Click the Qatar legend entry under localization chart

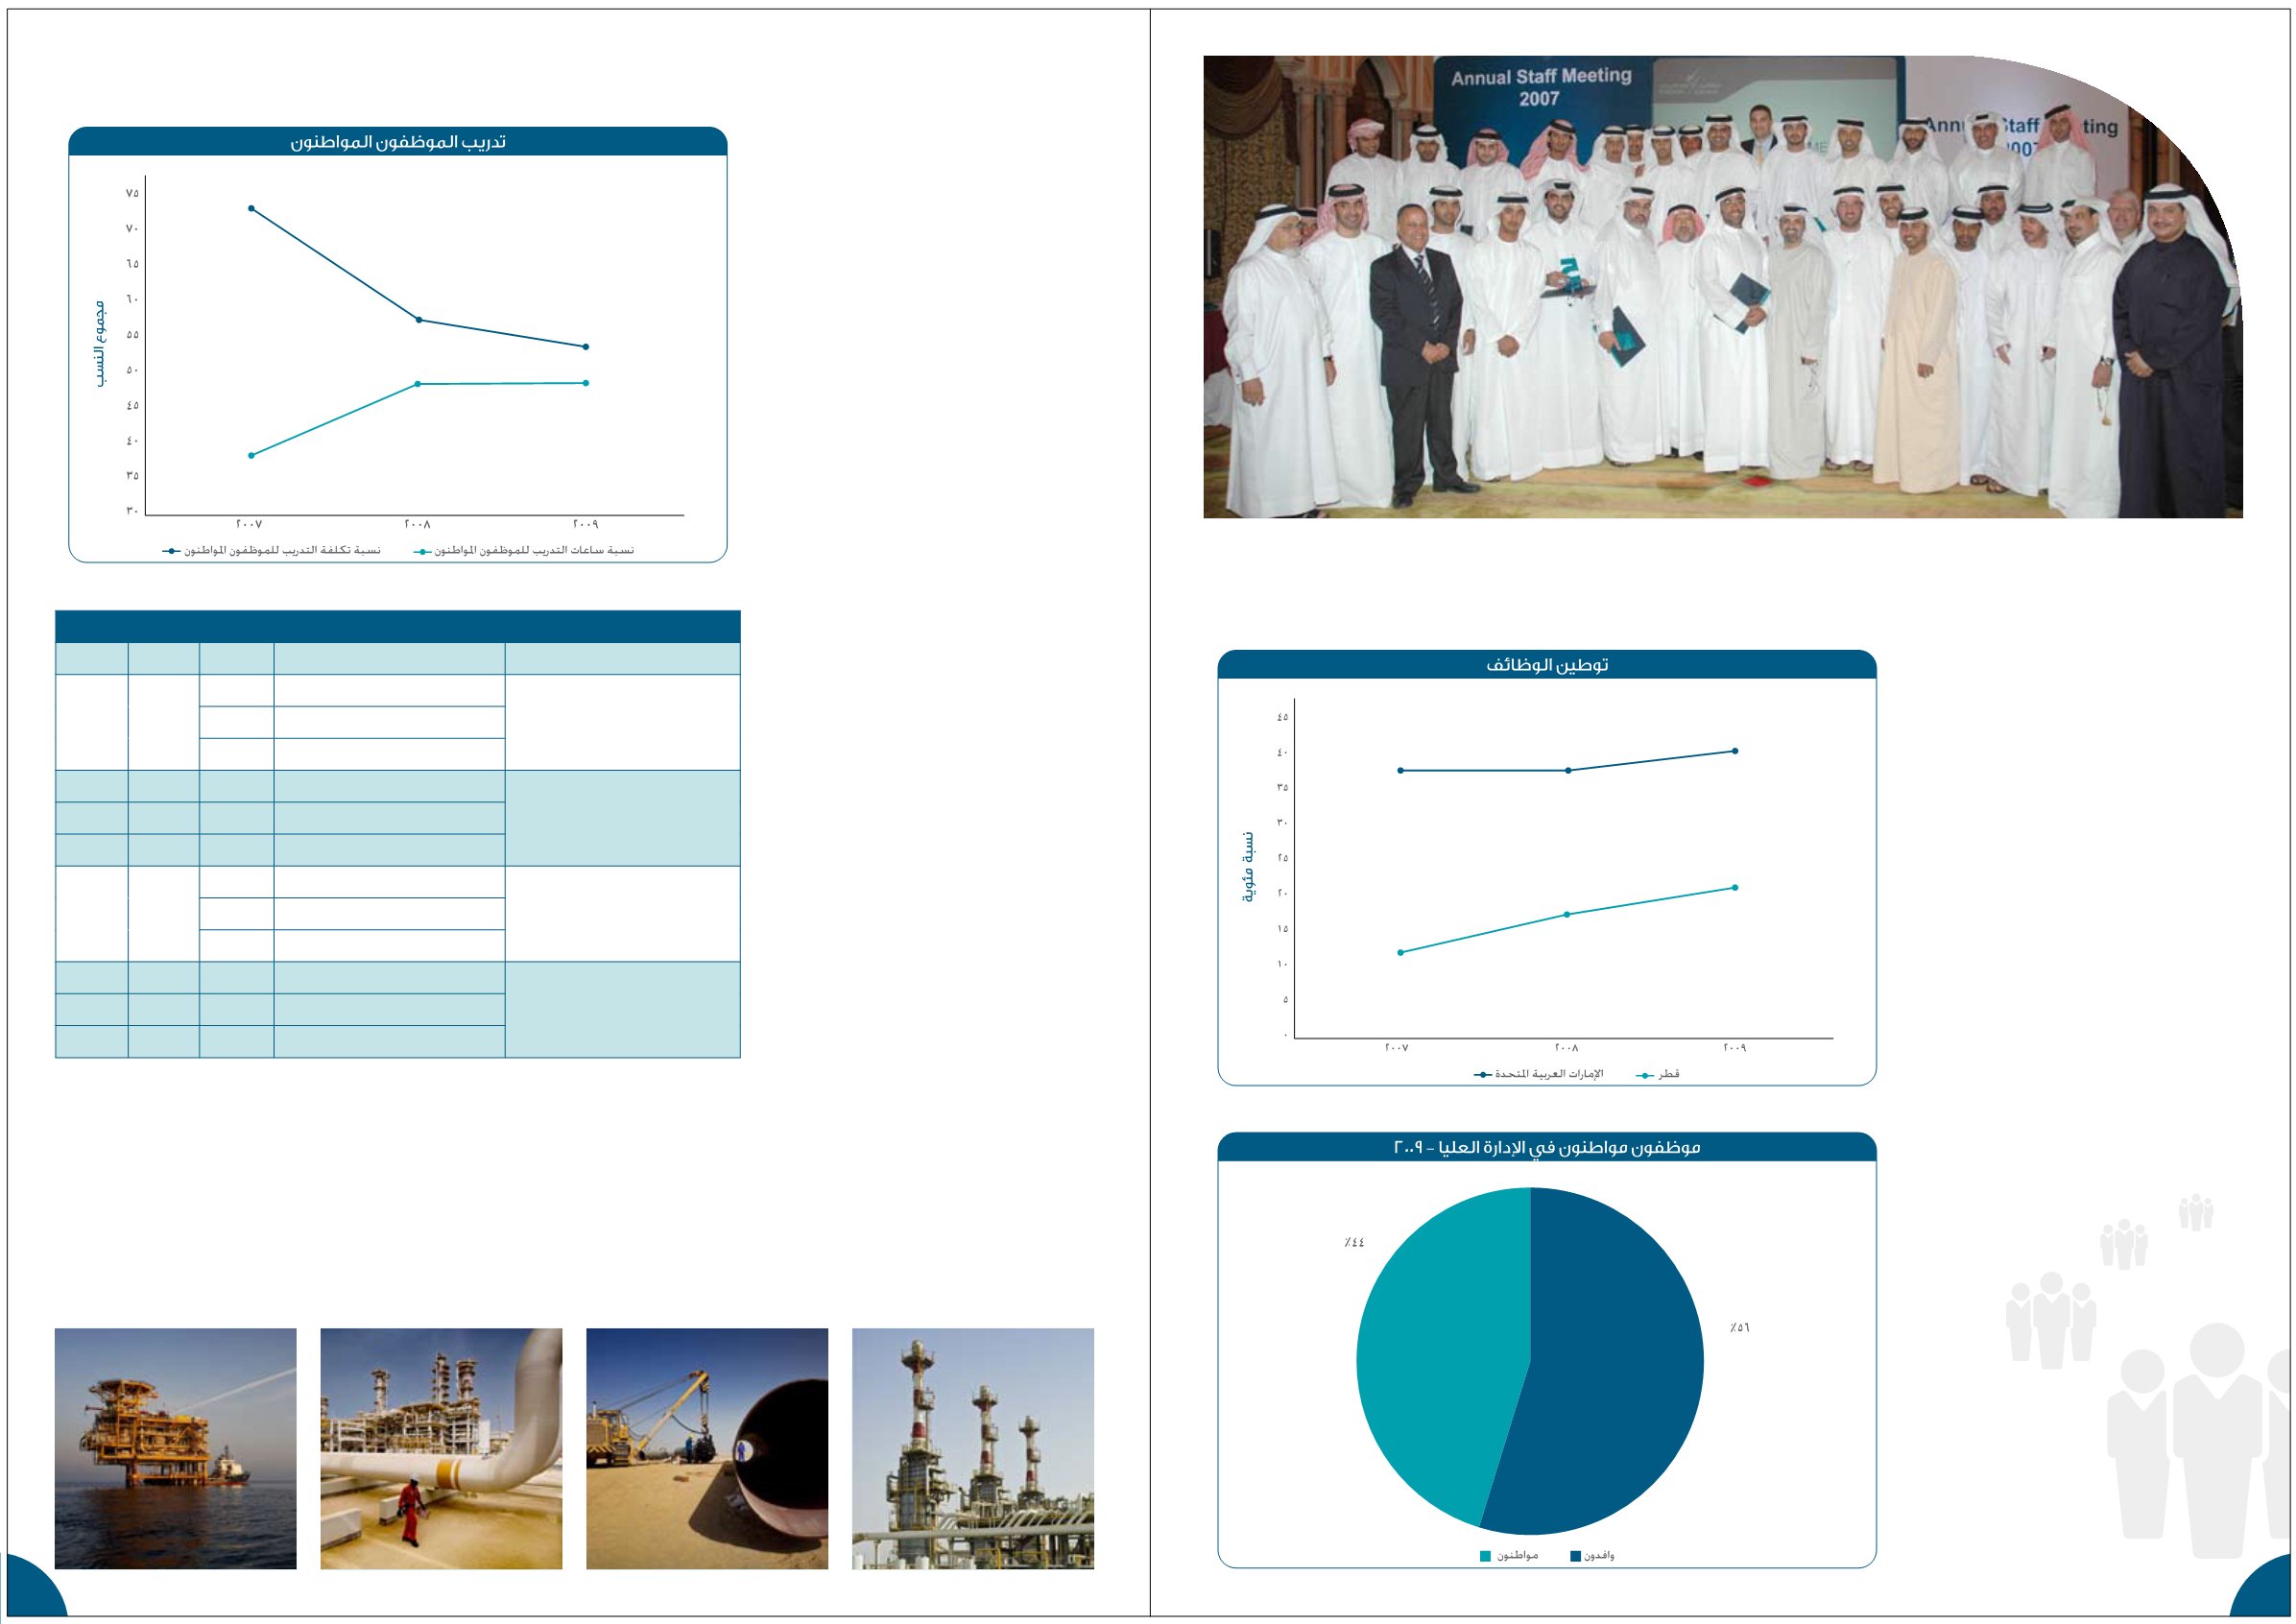click(x=1662, y=1074)
